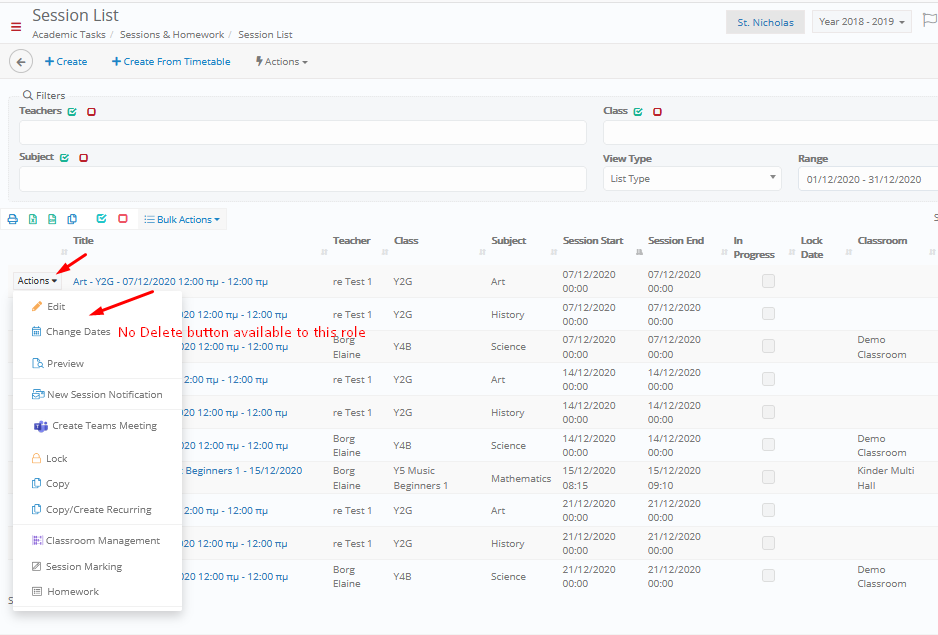Print the session list
The width and height of the screenshot is (938, 635).
tap(13, 219)
